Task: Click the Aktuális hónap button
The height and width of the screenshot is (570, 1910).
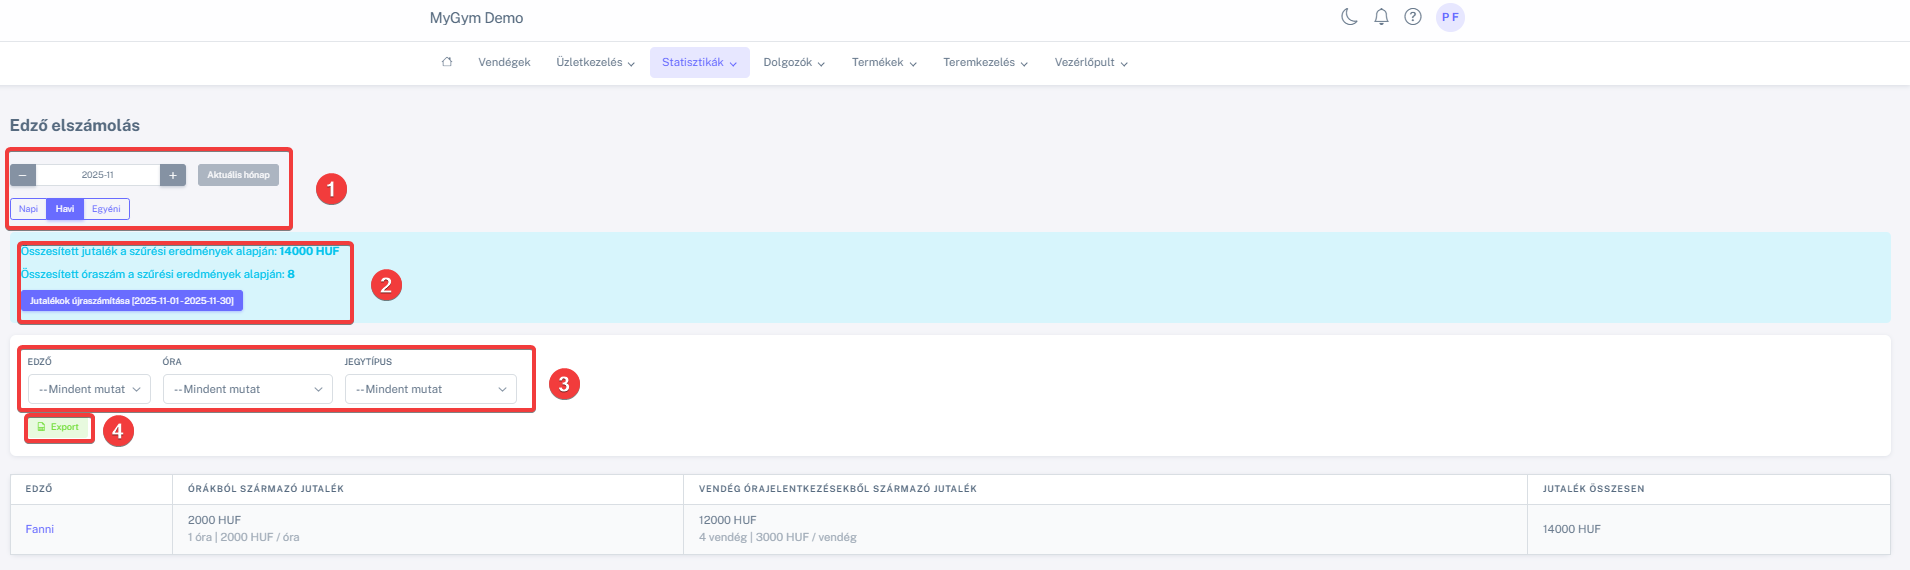Action: click(238, 175)
